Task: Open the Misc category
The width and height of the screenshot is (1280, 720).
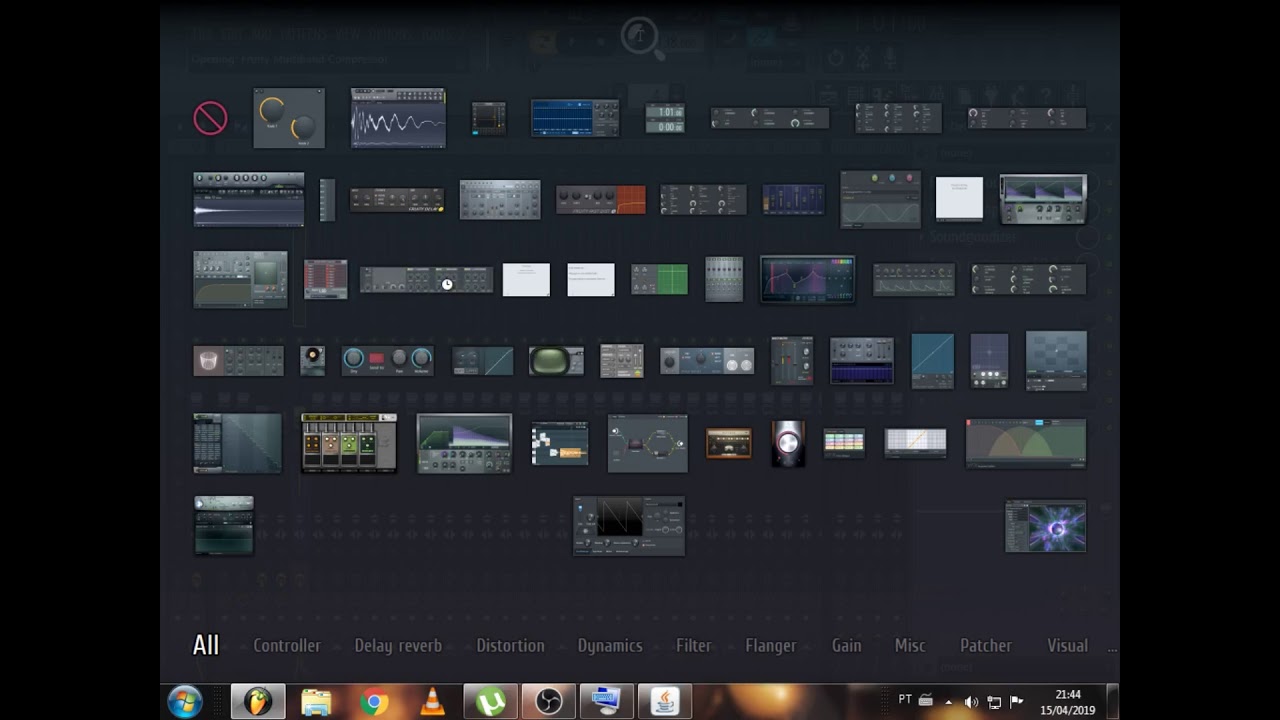Action: 910,645
